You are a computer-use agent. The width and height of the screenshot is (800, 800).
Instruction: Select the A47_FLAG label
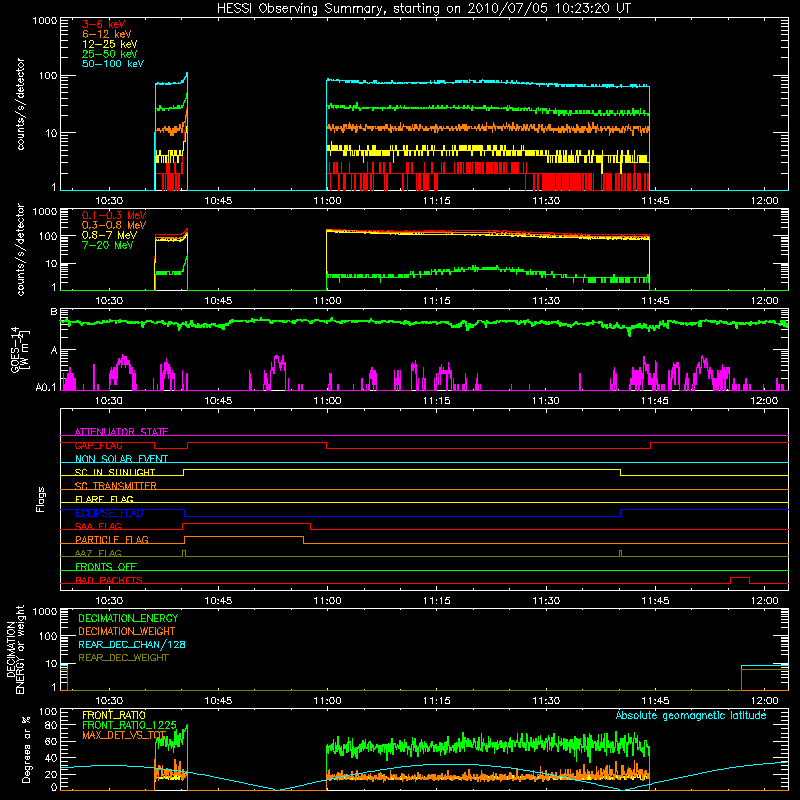98,553
